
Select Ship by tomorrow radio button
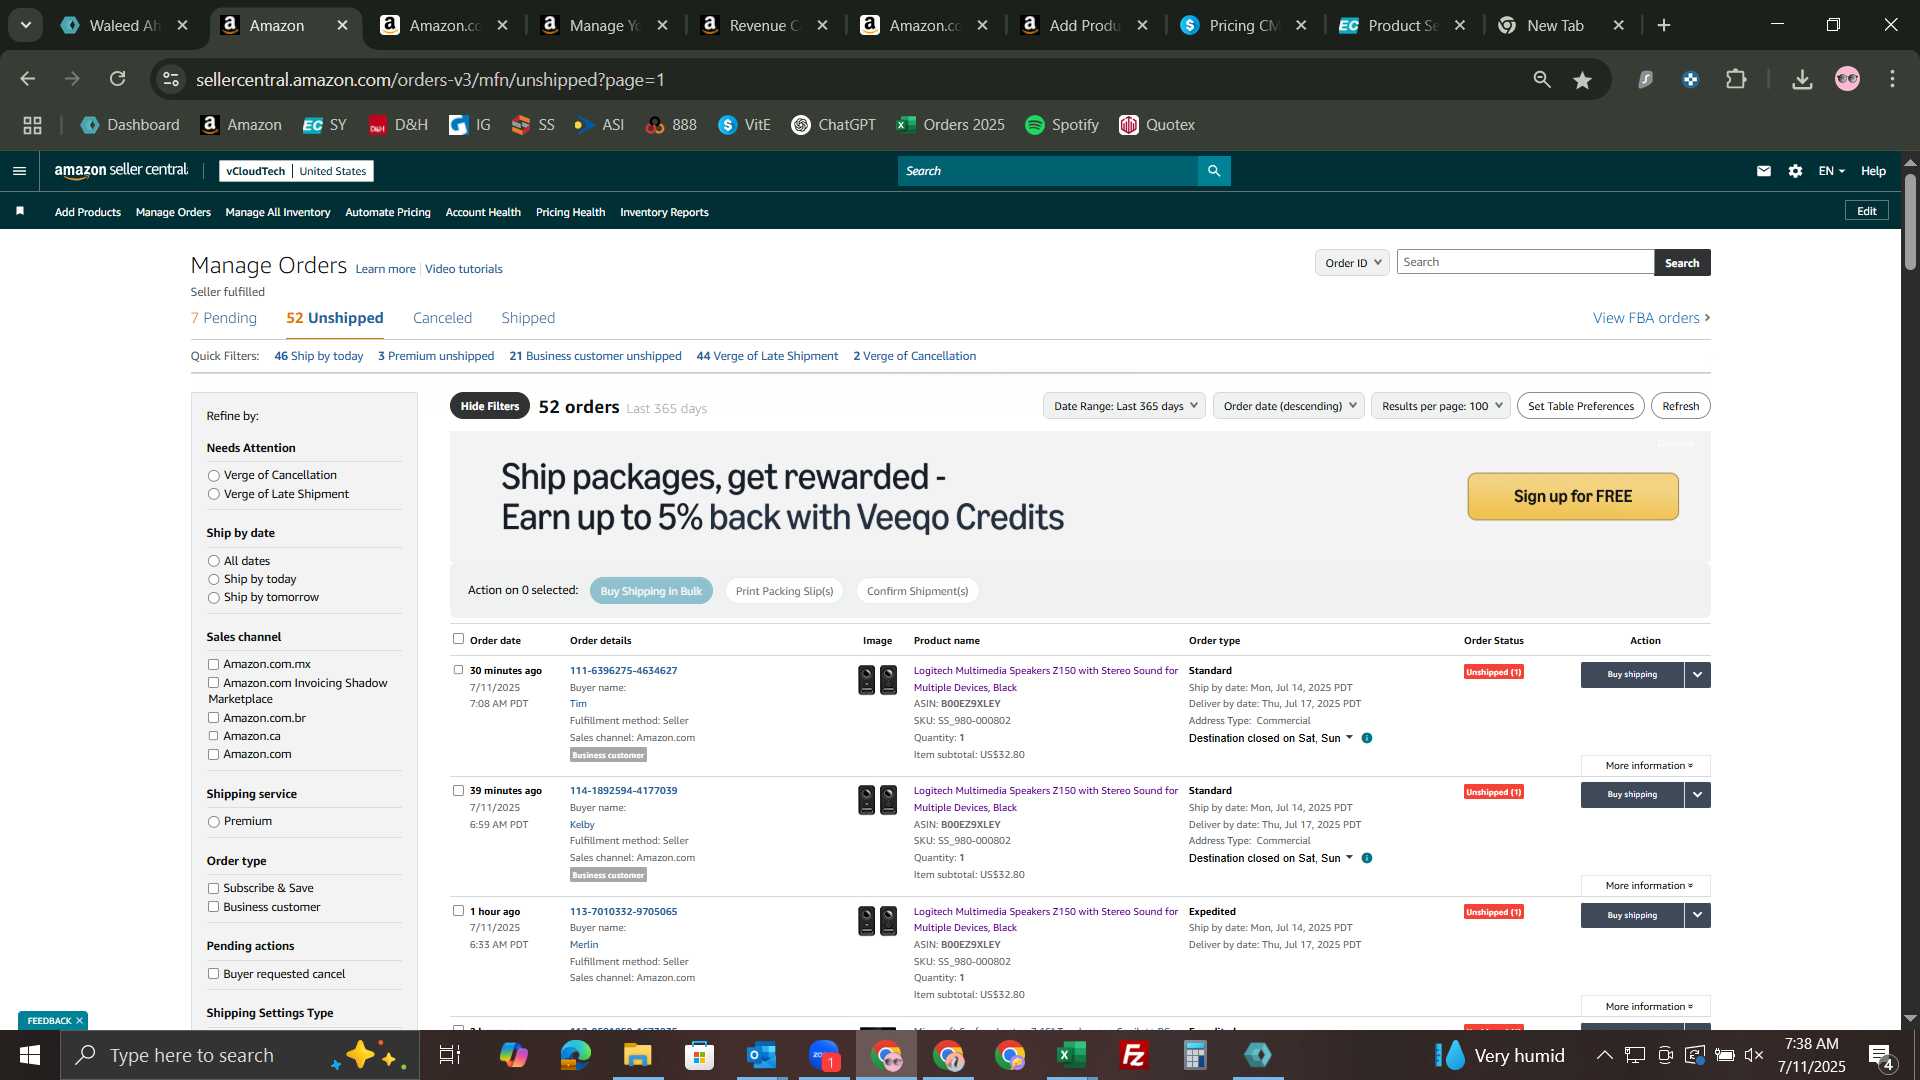(x=213, y=598)
